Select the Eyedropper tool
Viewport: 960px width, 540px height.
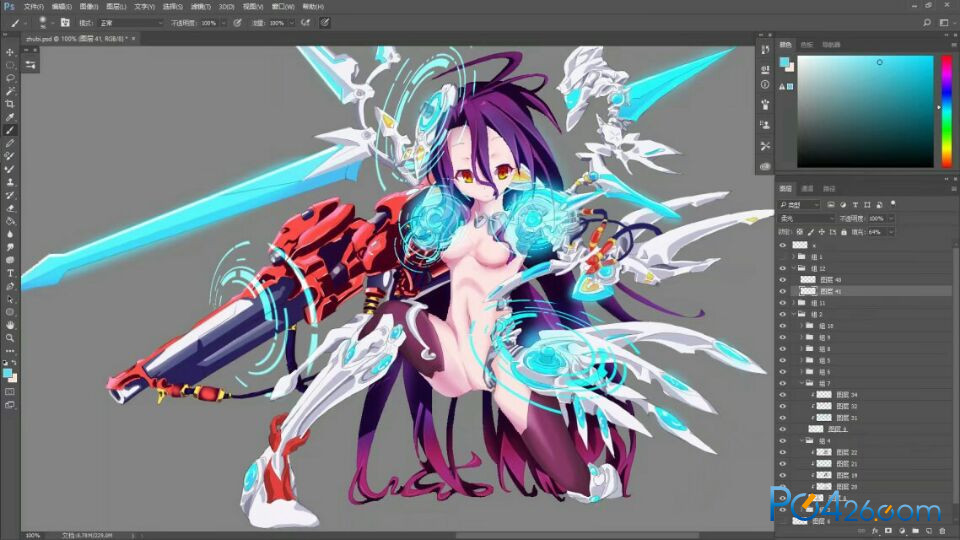pyautogui.click(x=10, y=116)
